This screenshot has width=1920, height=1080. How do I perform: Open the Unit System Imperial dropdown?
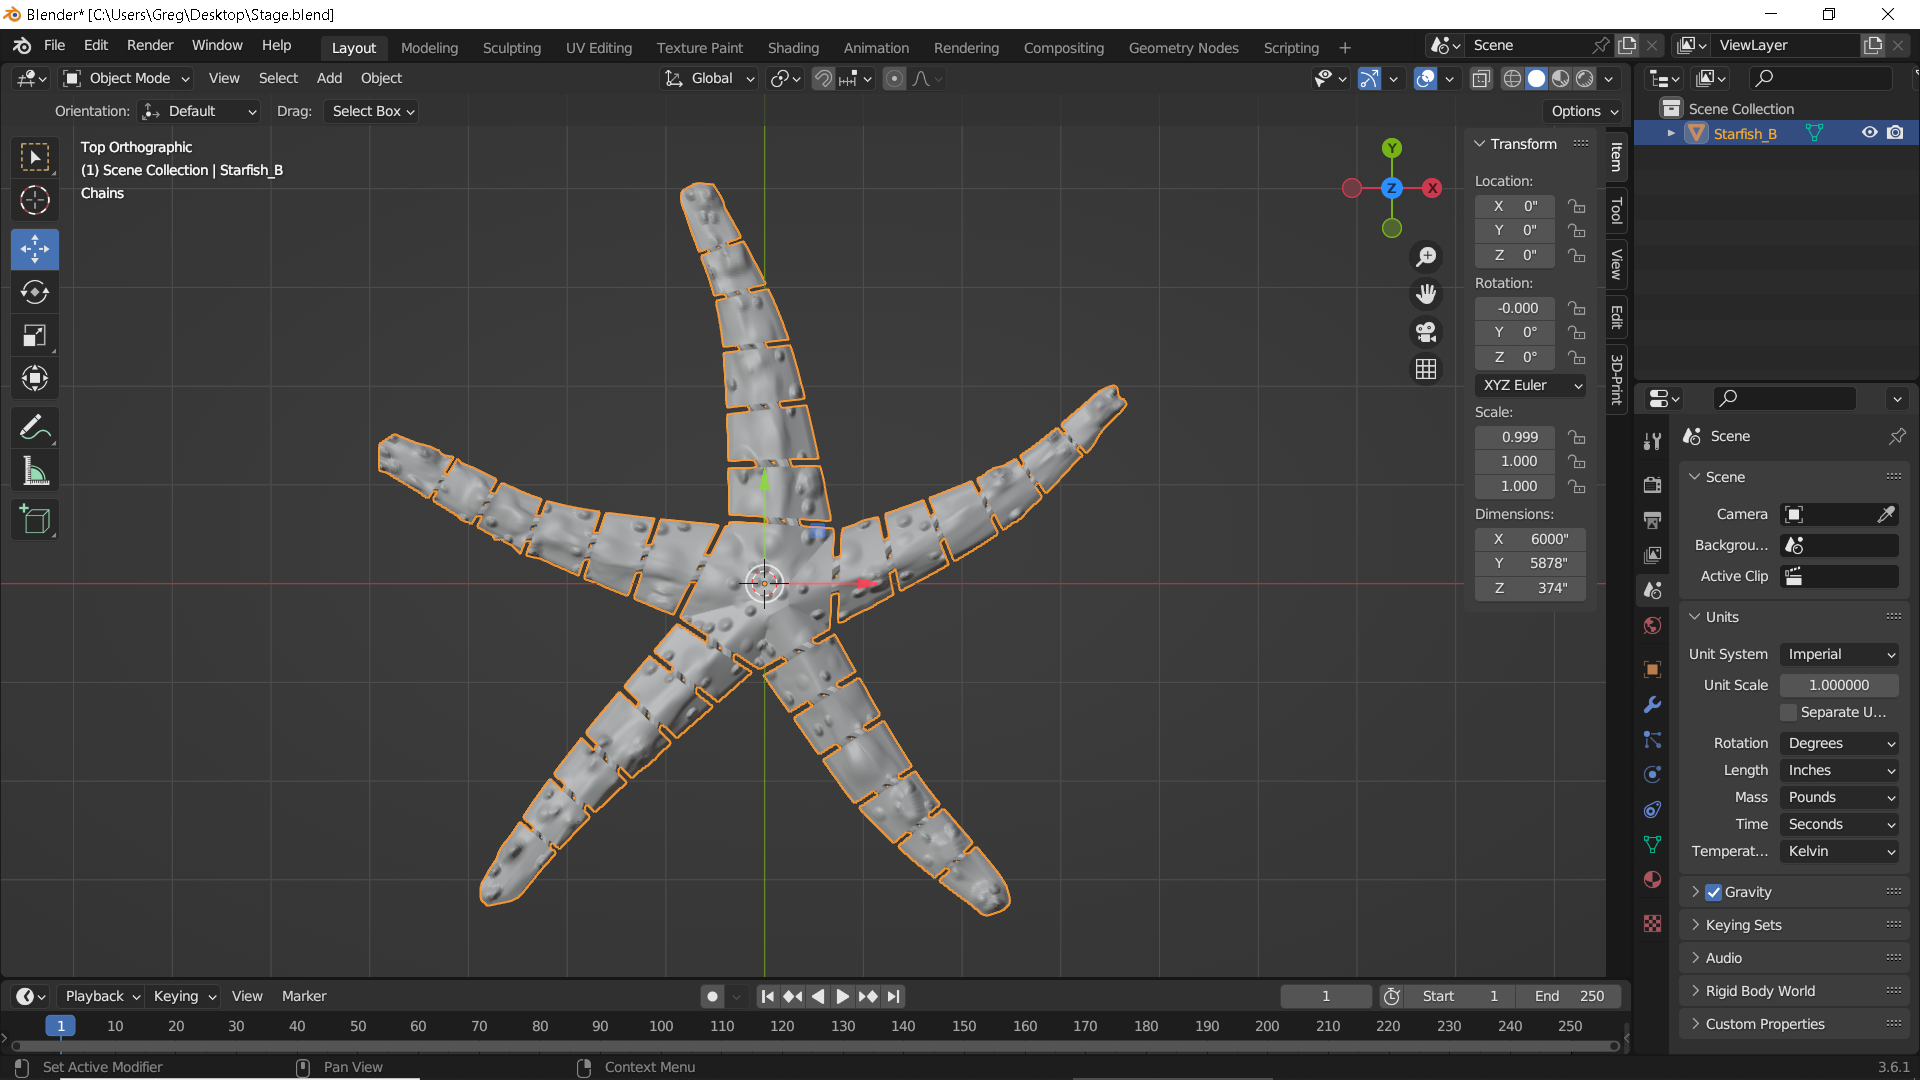1839,654
